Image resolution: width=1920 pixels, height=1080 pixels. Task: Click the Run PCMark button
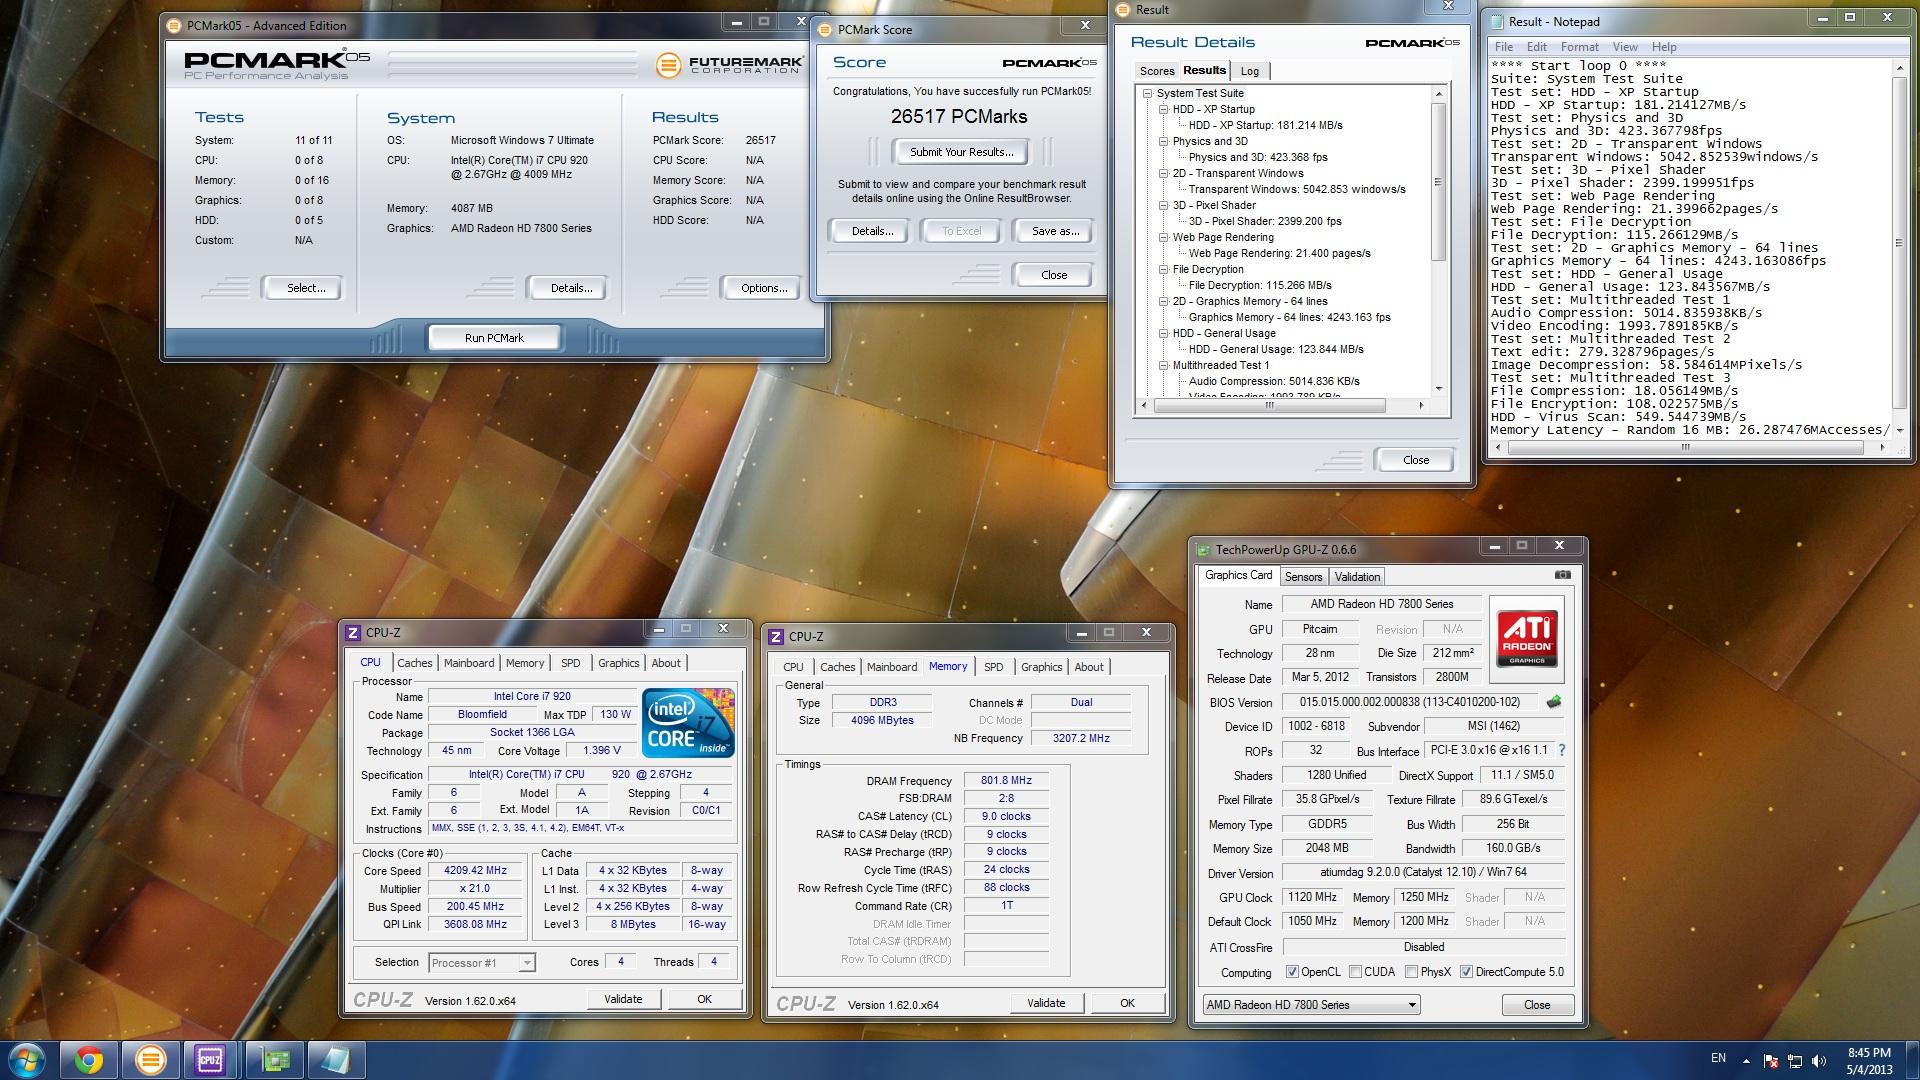click(x=494, y=338)
